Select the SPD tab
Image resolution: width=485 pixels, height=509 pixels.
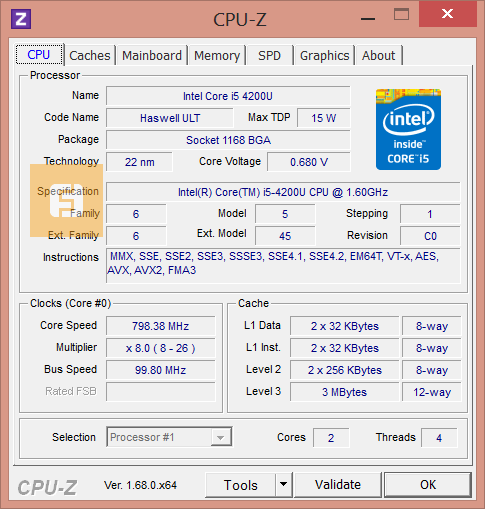[x=270, y=55]
